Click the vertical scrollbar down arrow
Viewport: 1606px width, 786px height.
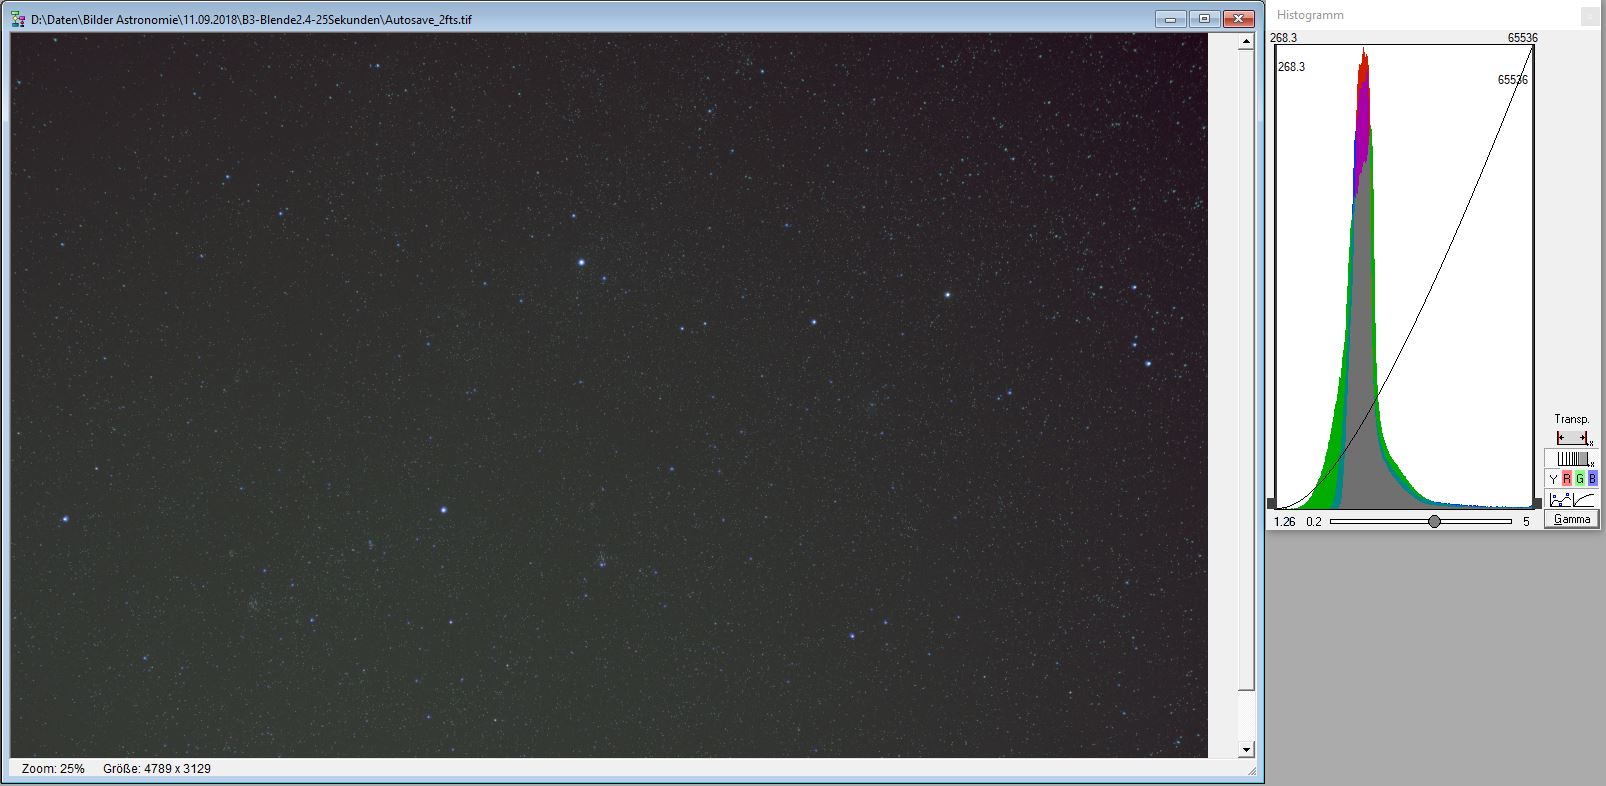click(x=1246, y=749)
